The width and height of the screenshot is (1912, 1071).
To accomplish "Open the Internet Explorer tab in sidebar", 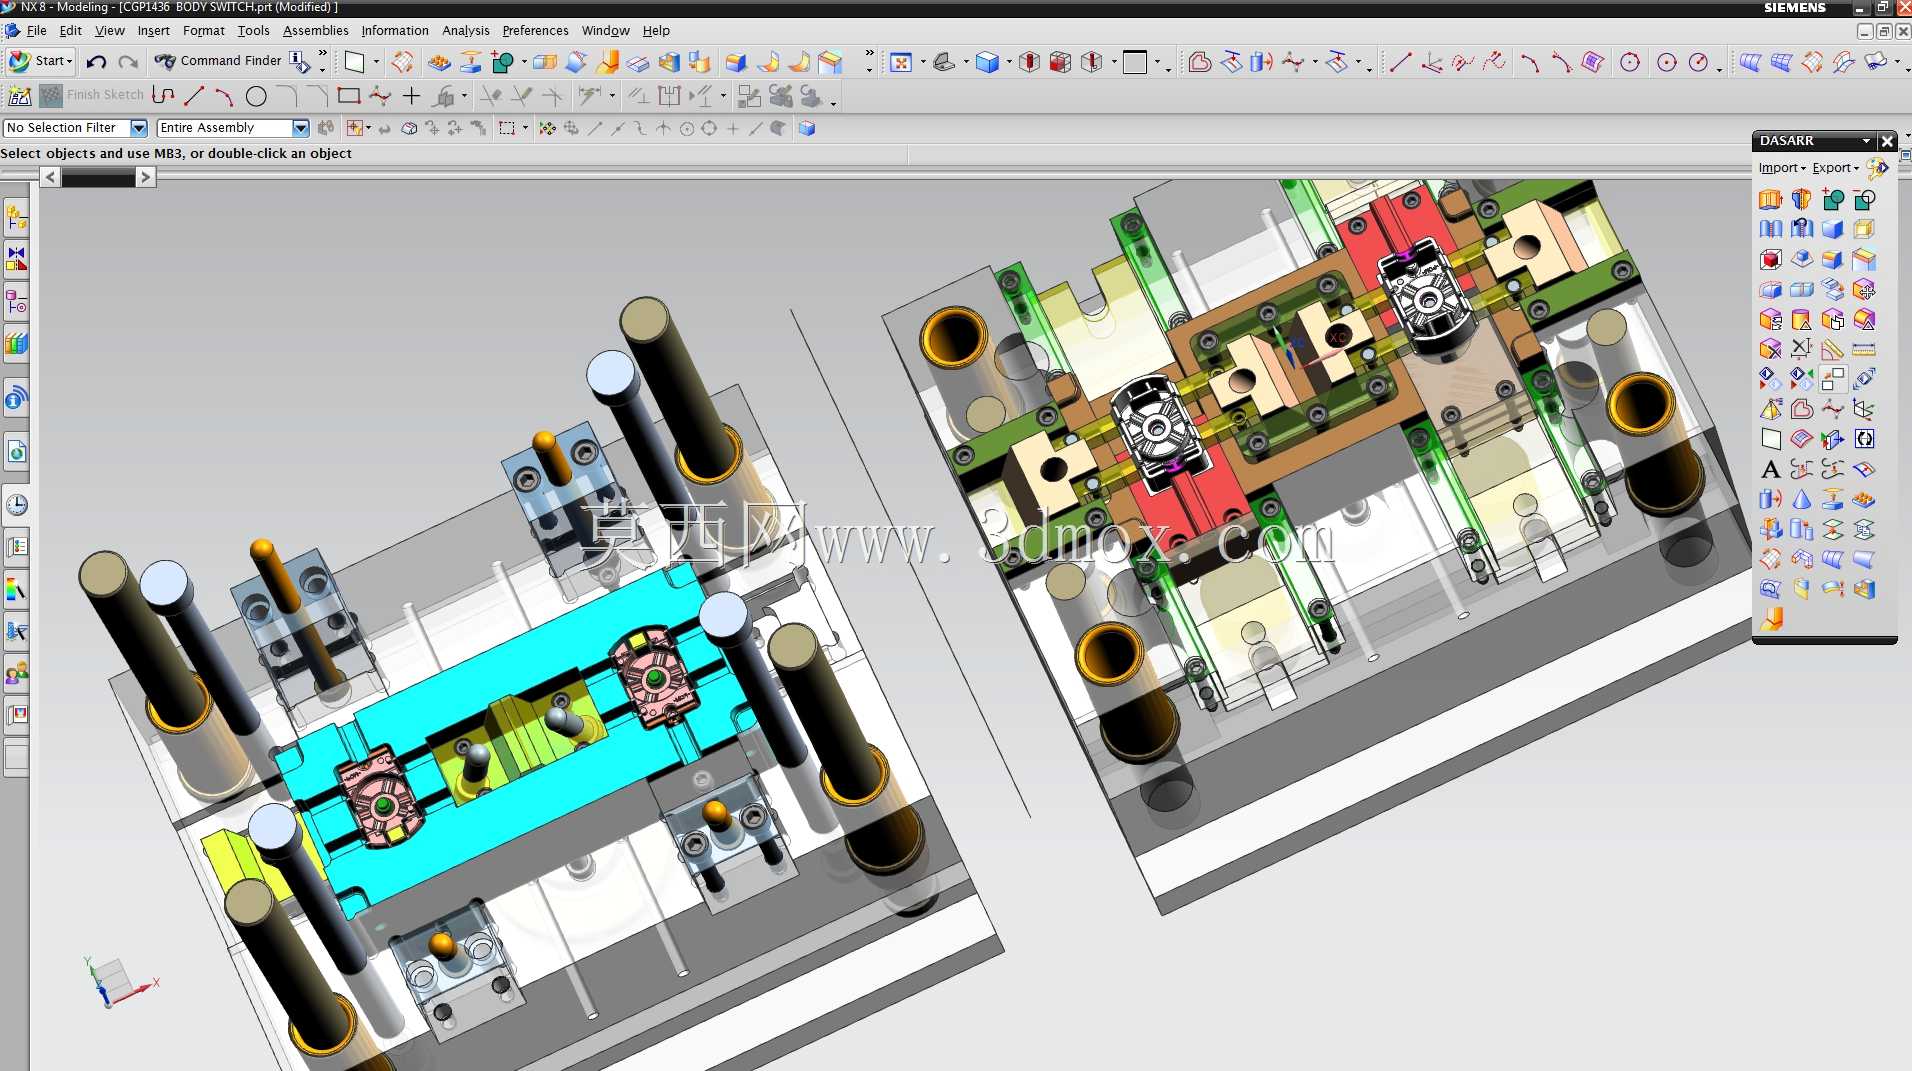I will click(x=16, y=453).
